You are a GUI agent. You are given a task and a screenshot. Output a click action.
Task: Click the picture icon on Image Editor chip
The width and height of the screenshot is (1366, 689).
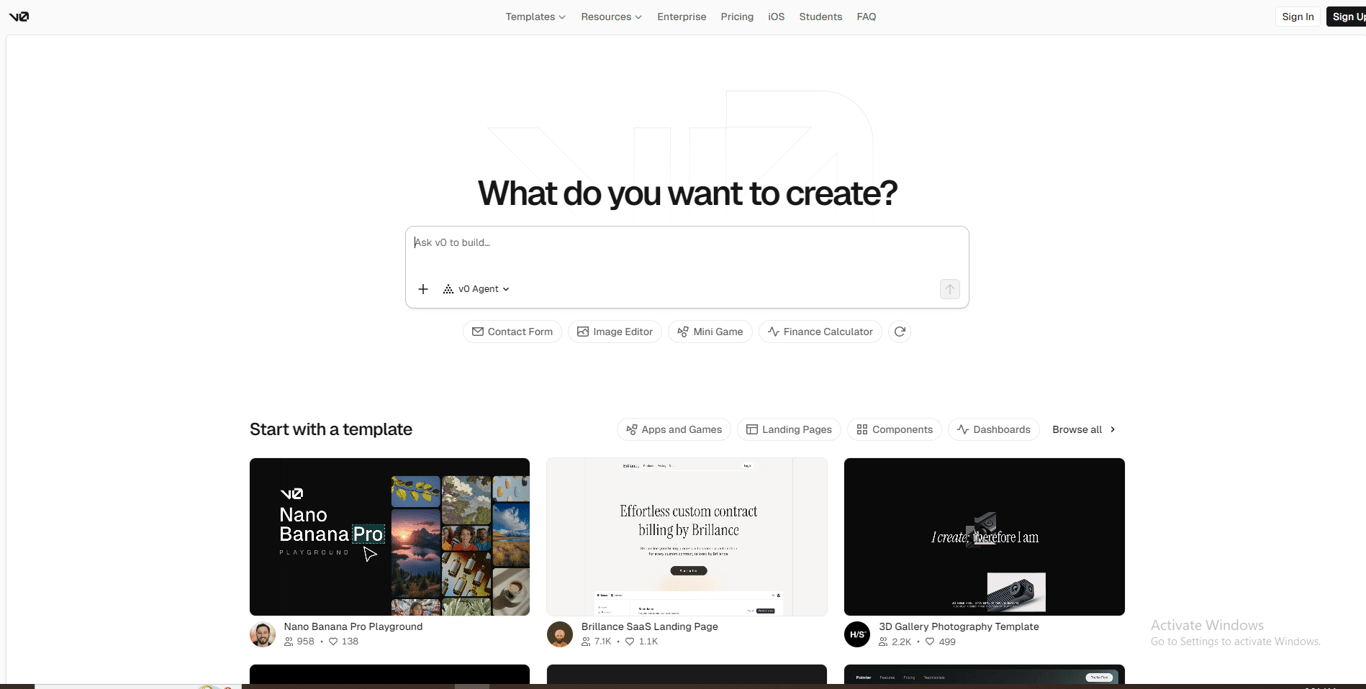(583, 332)
